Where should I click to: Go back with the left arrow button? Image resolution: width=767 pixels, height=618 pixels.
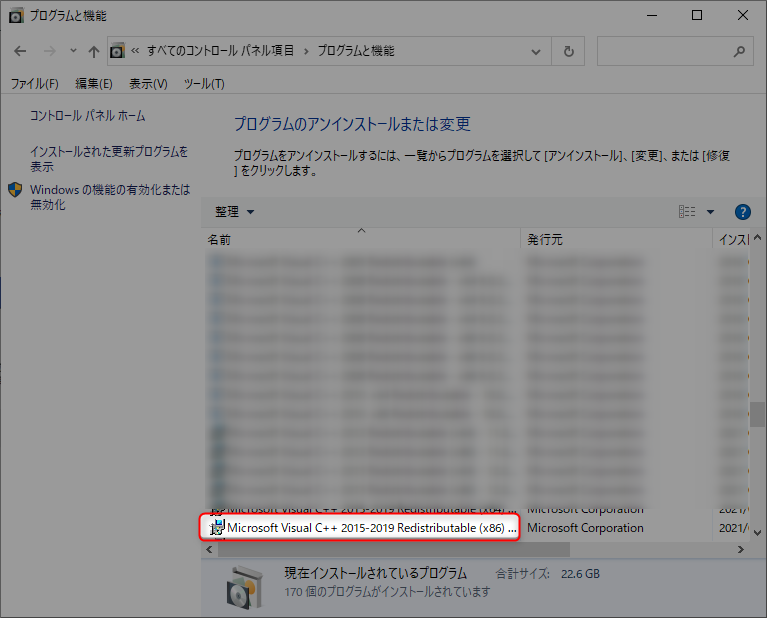(x=20, y=51)
